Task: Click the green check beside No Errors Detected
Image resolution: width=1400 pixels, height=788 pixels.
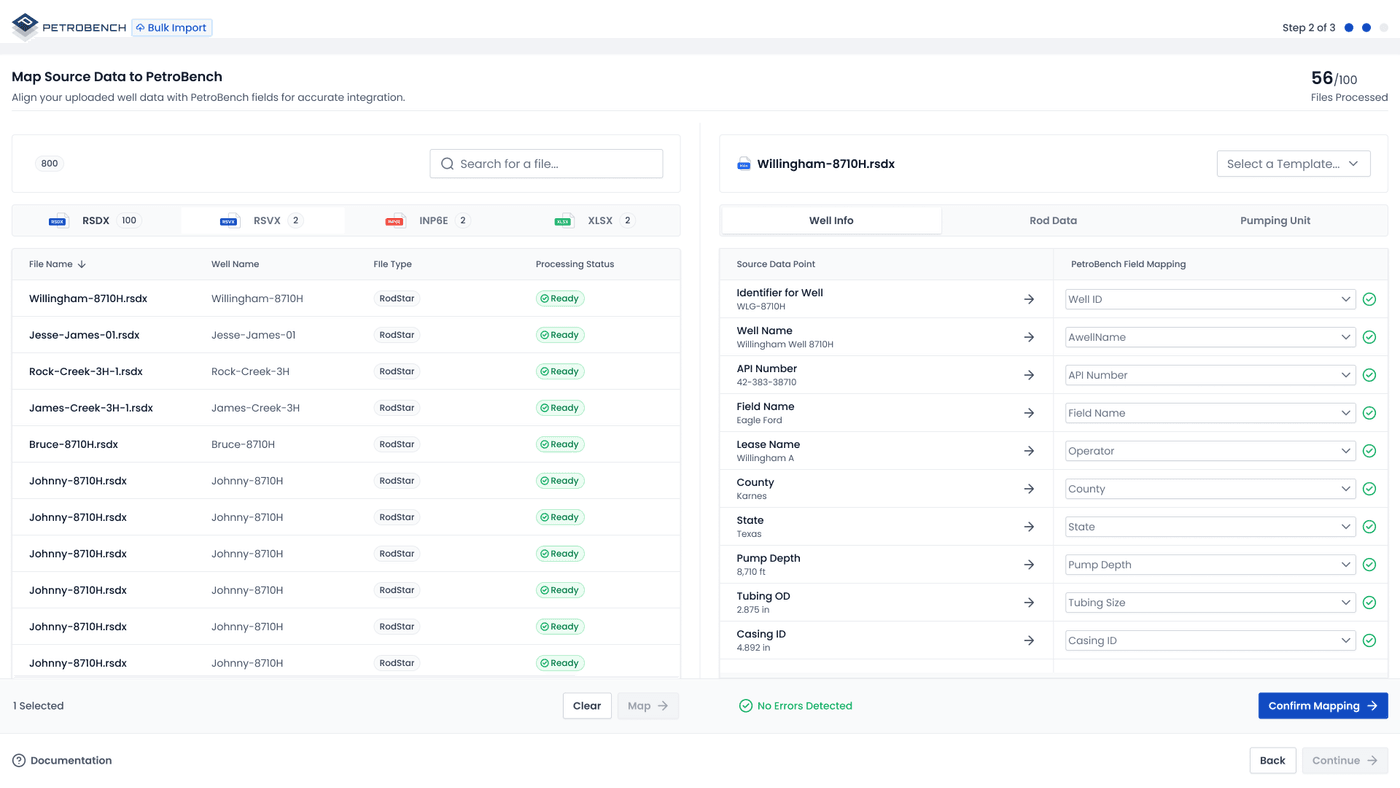Action: click(x=745, y=705)
